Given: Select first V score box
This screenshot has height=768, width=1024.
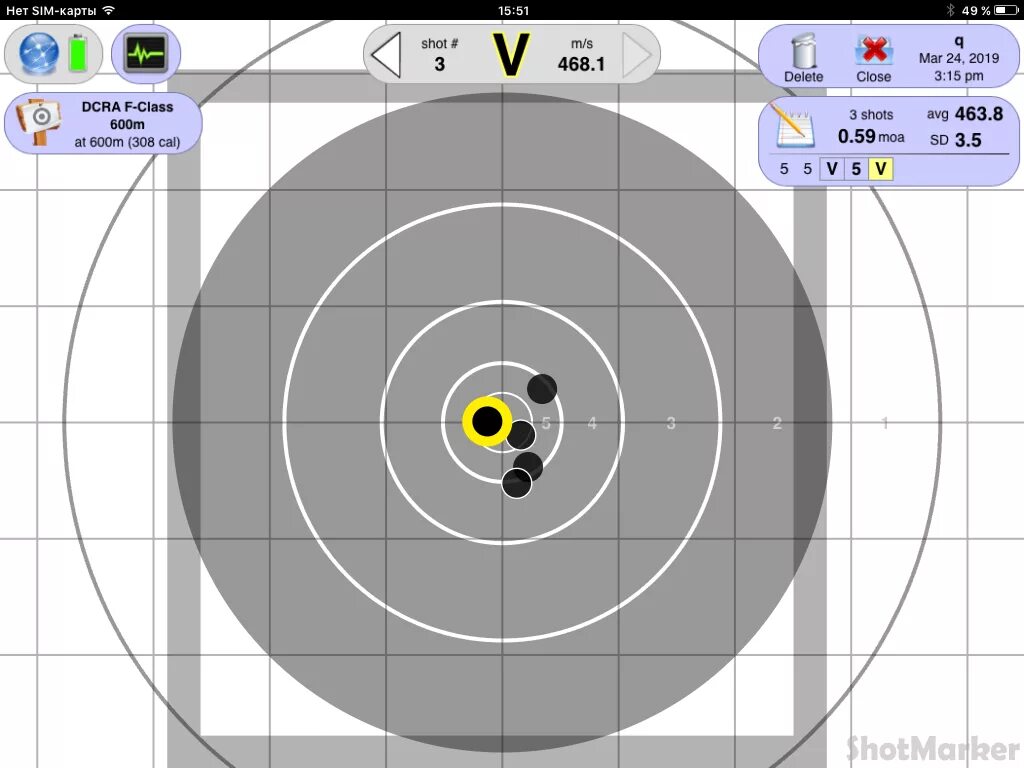Looking at the screenshot, I should click(x=831, y=169).
